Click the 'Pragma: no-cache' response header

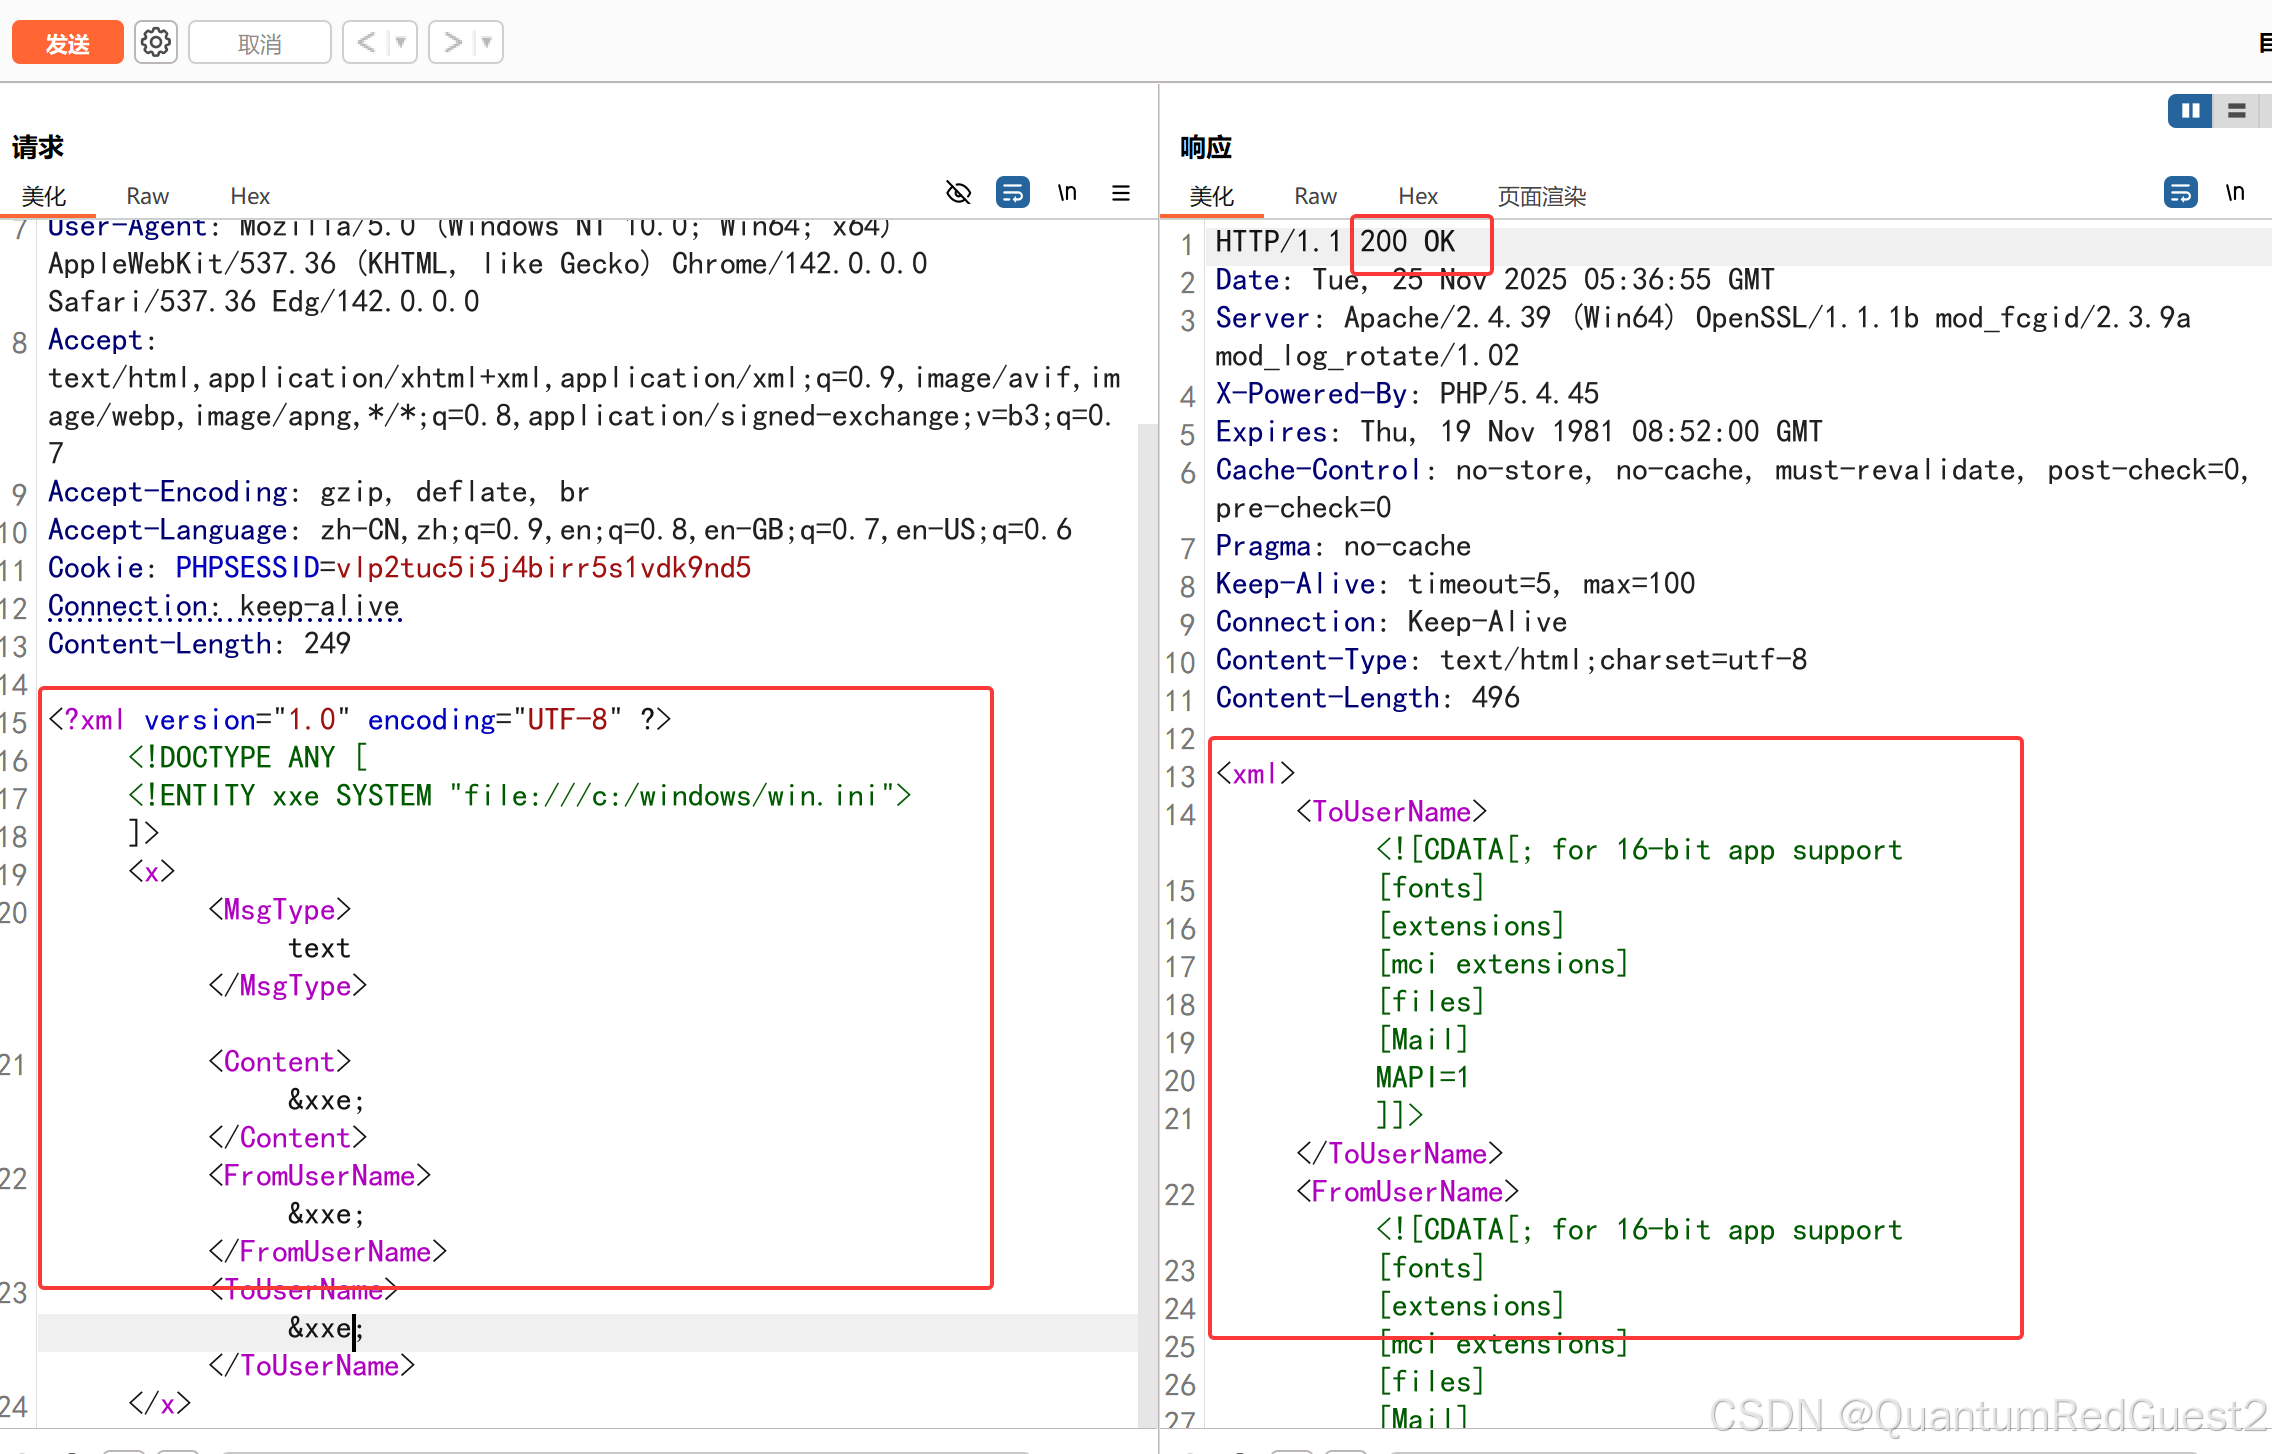(1343, 546)
